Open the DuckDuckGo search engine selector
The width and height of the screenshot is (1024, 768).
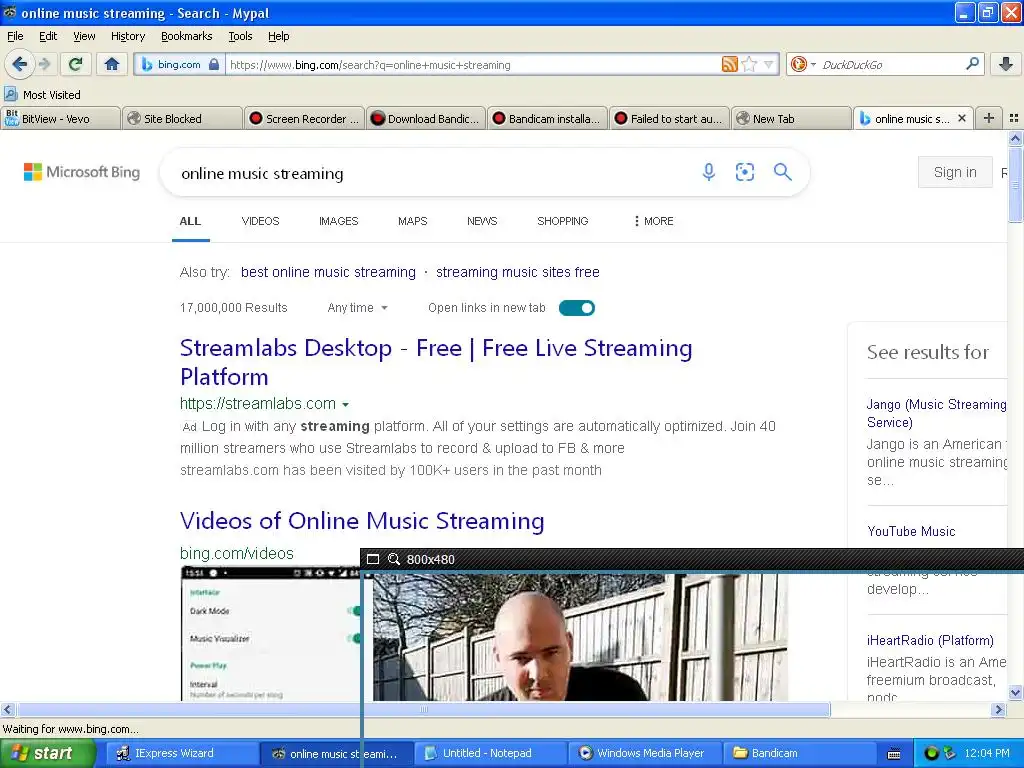coord(802,64)
